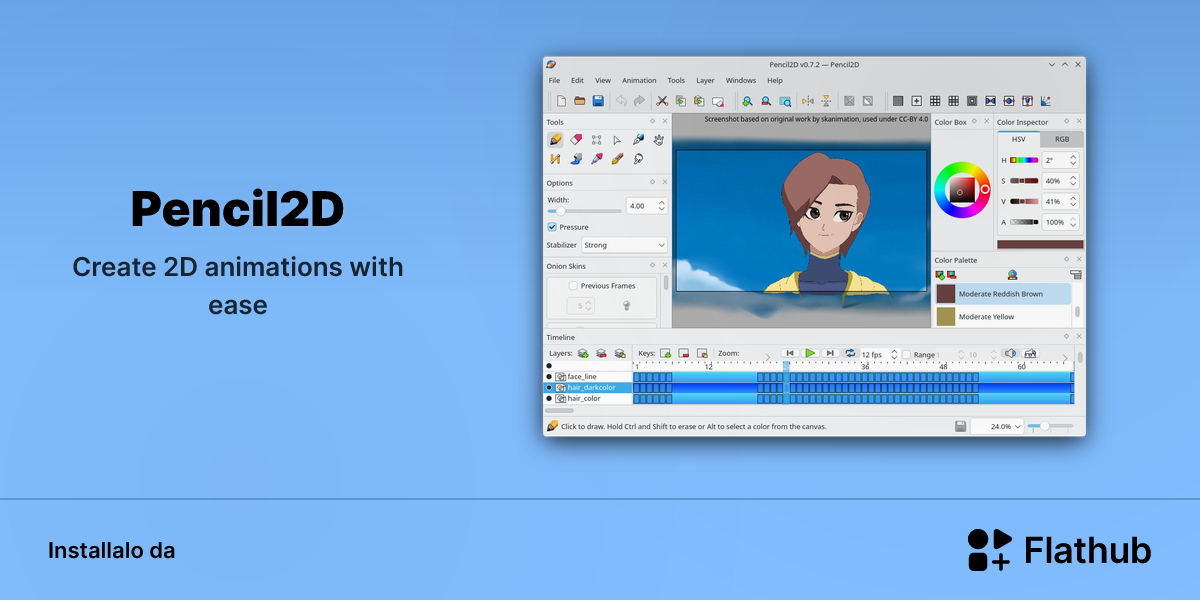Toggle visibility dot of hair_color layer

pos(549,398)
